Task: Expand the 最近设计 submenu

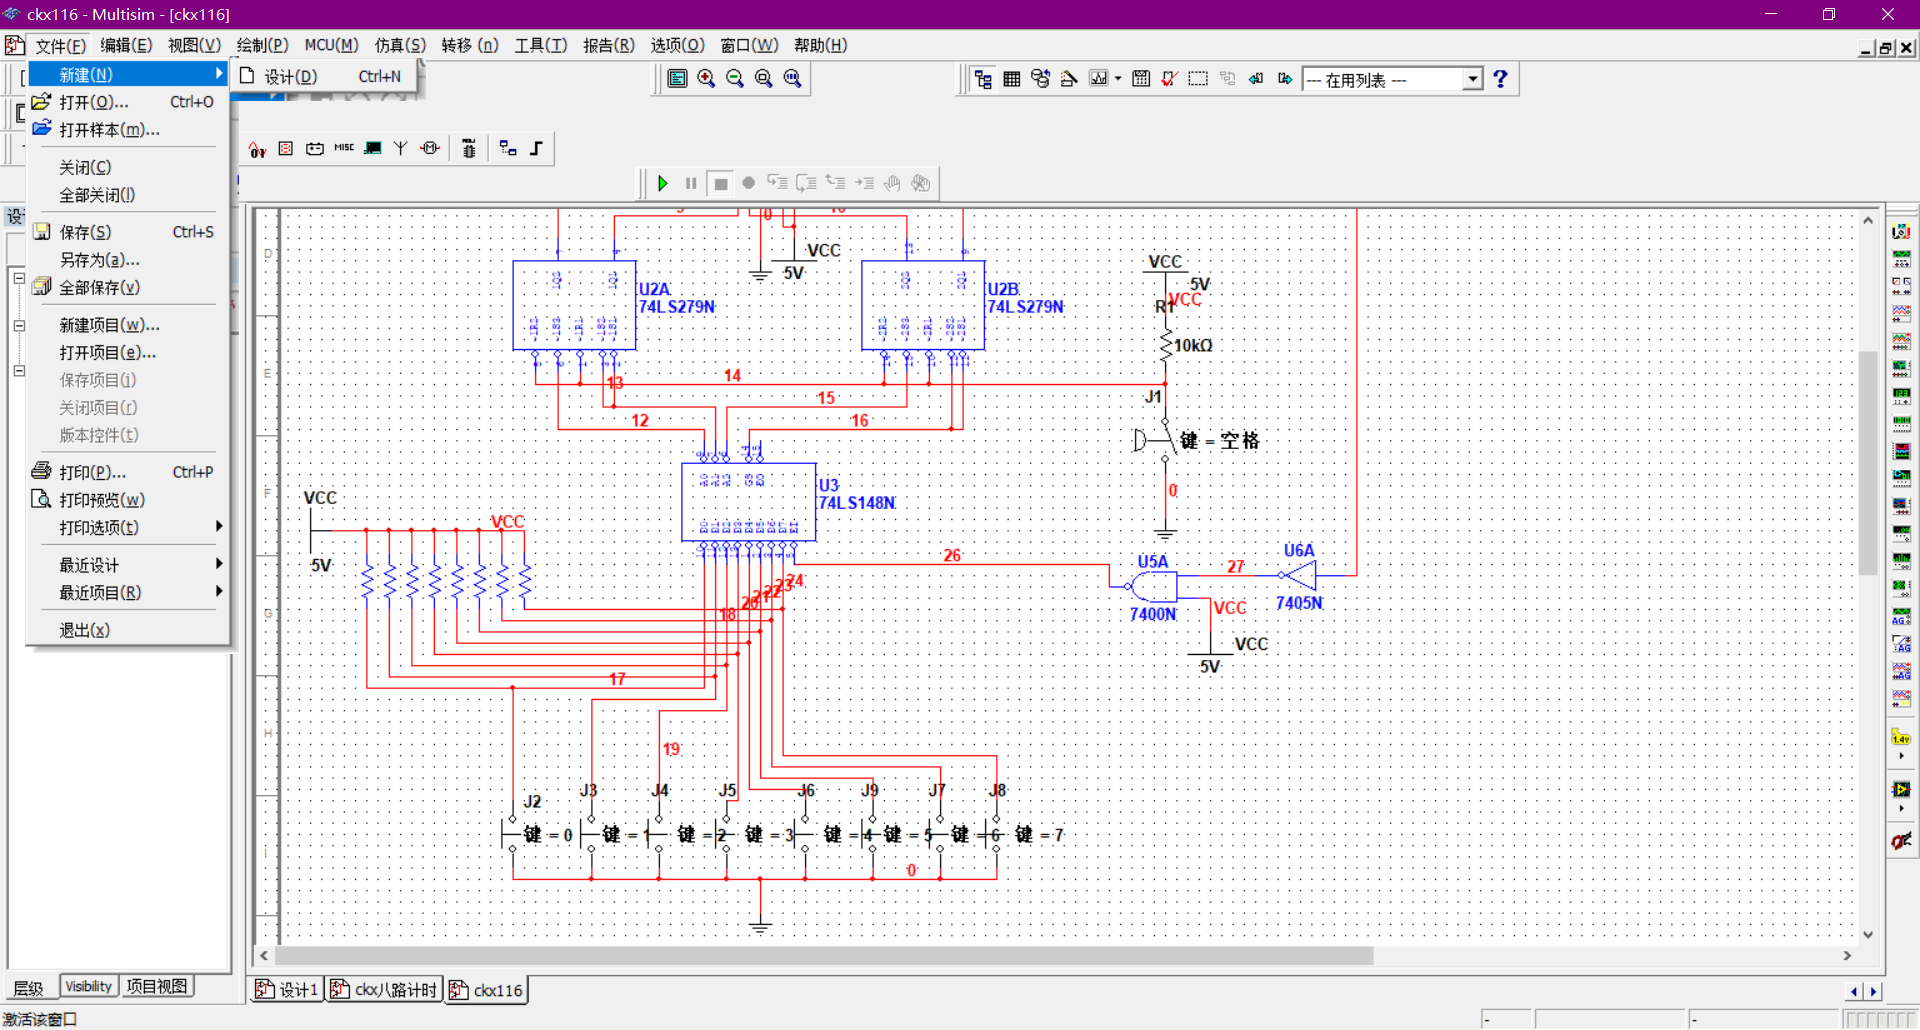Action: point(128,565)
